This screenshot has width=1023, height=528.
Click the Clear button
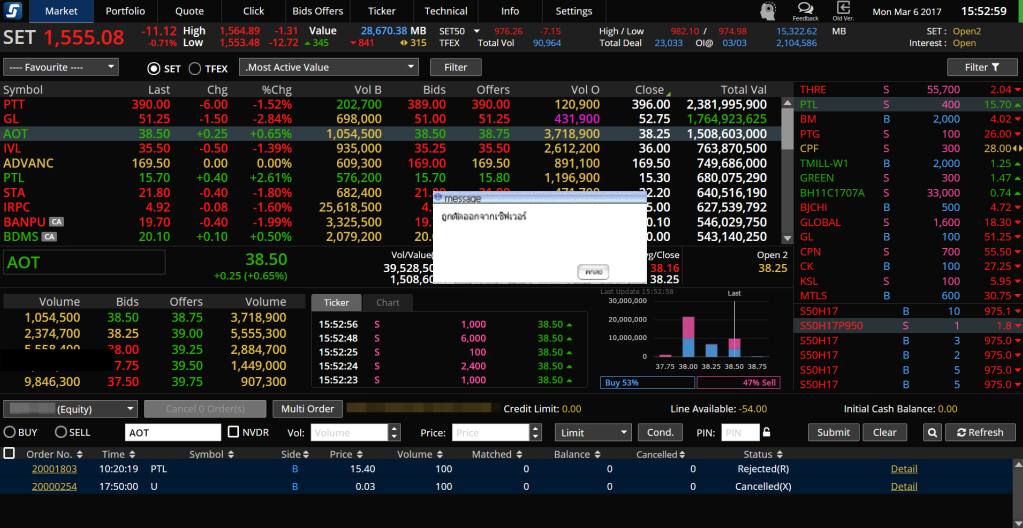click(x=885, y=432)
